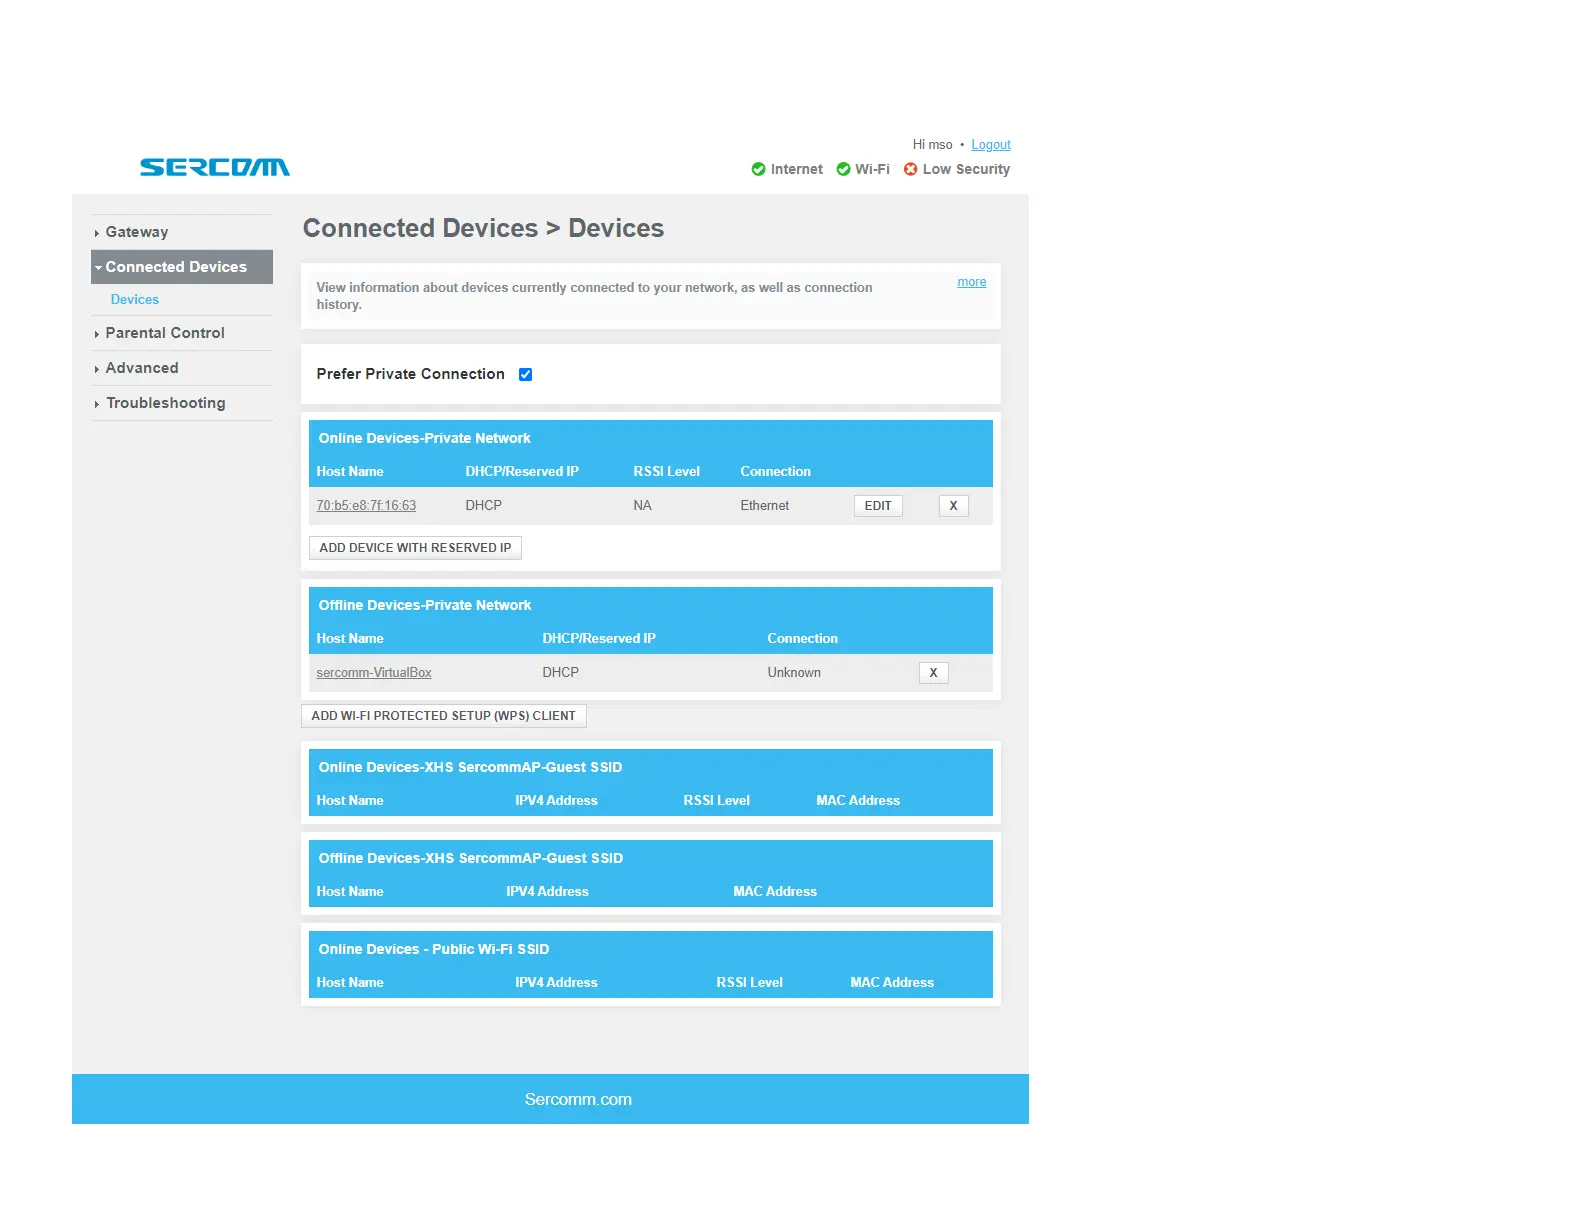
Task: Click the more link in description
Action: (972, 282)
